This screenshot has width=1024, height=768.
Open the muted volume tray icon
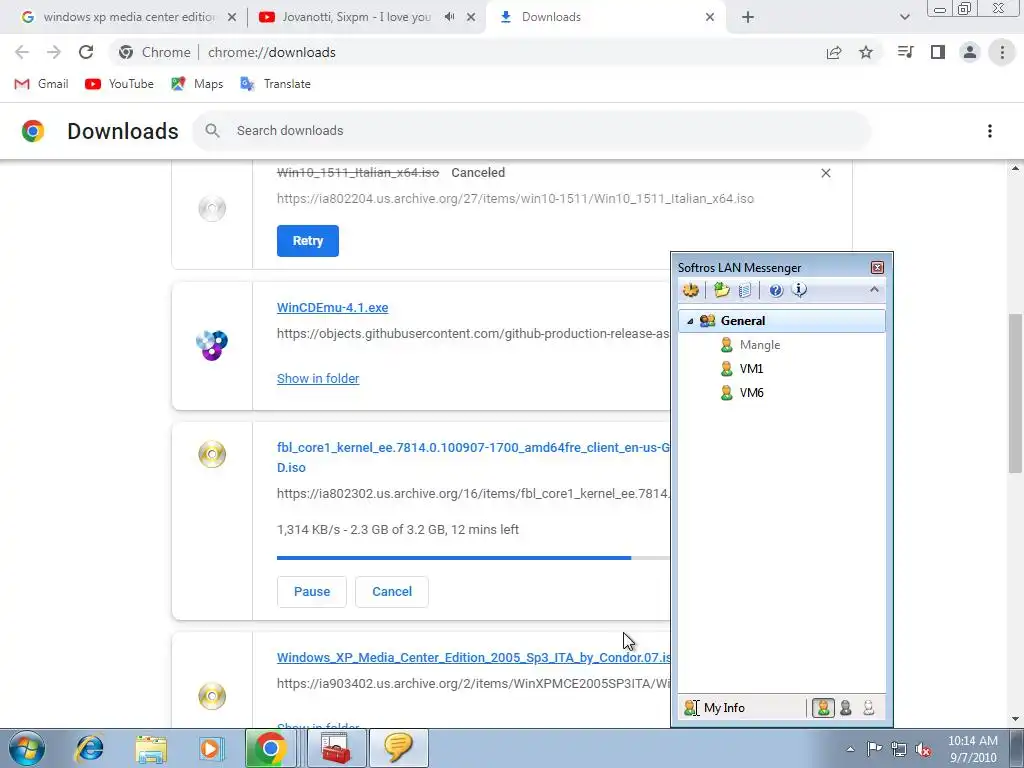[x=923, y=749]
